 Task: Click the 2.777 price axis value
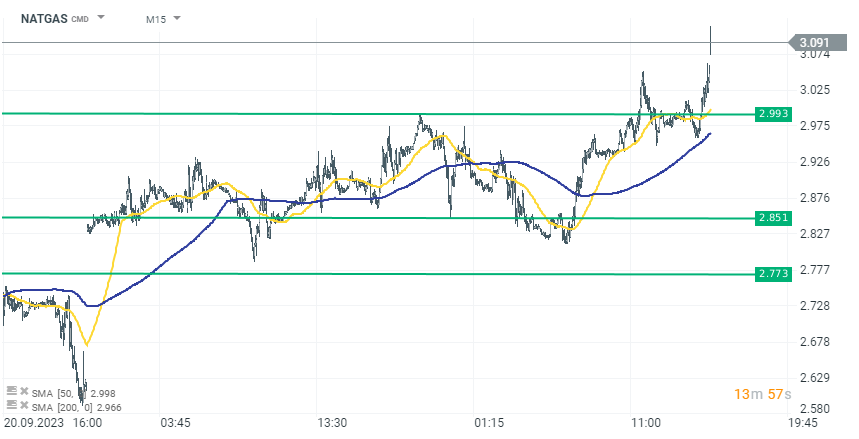click(x=815, y=270)
